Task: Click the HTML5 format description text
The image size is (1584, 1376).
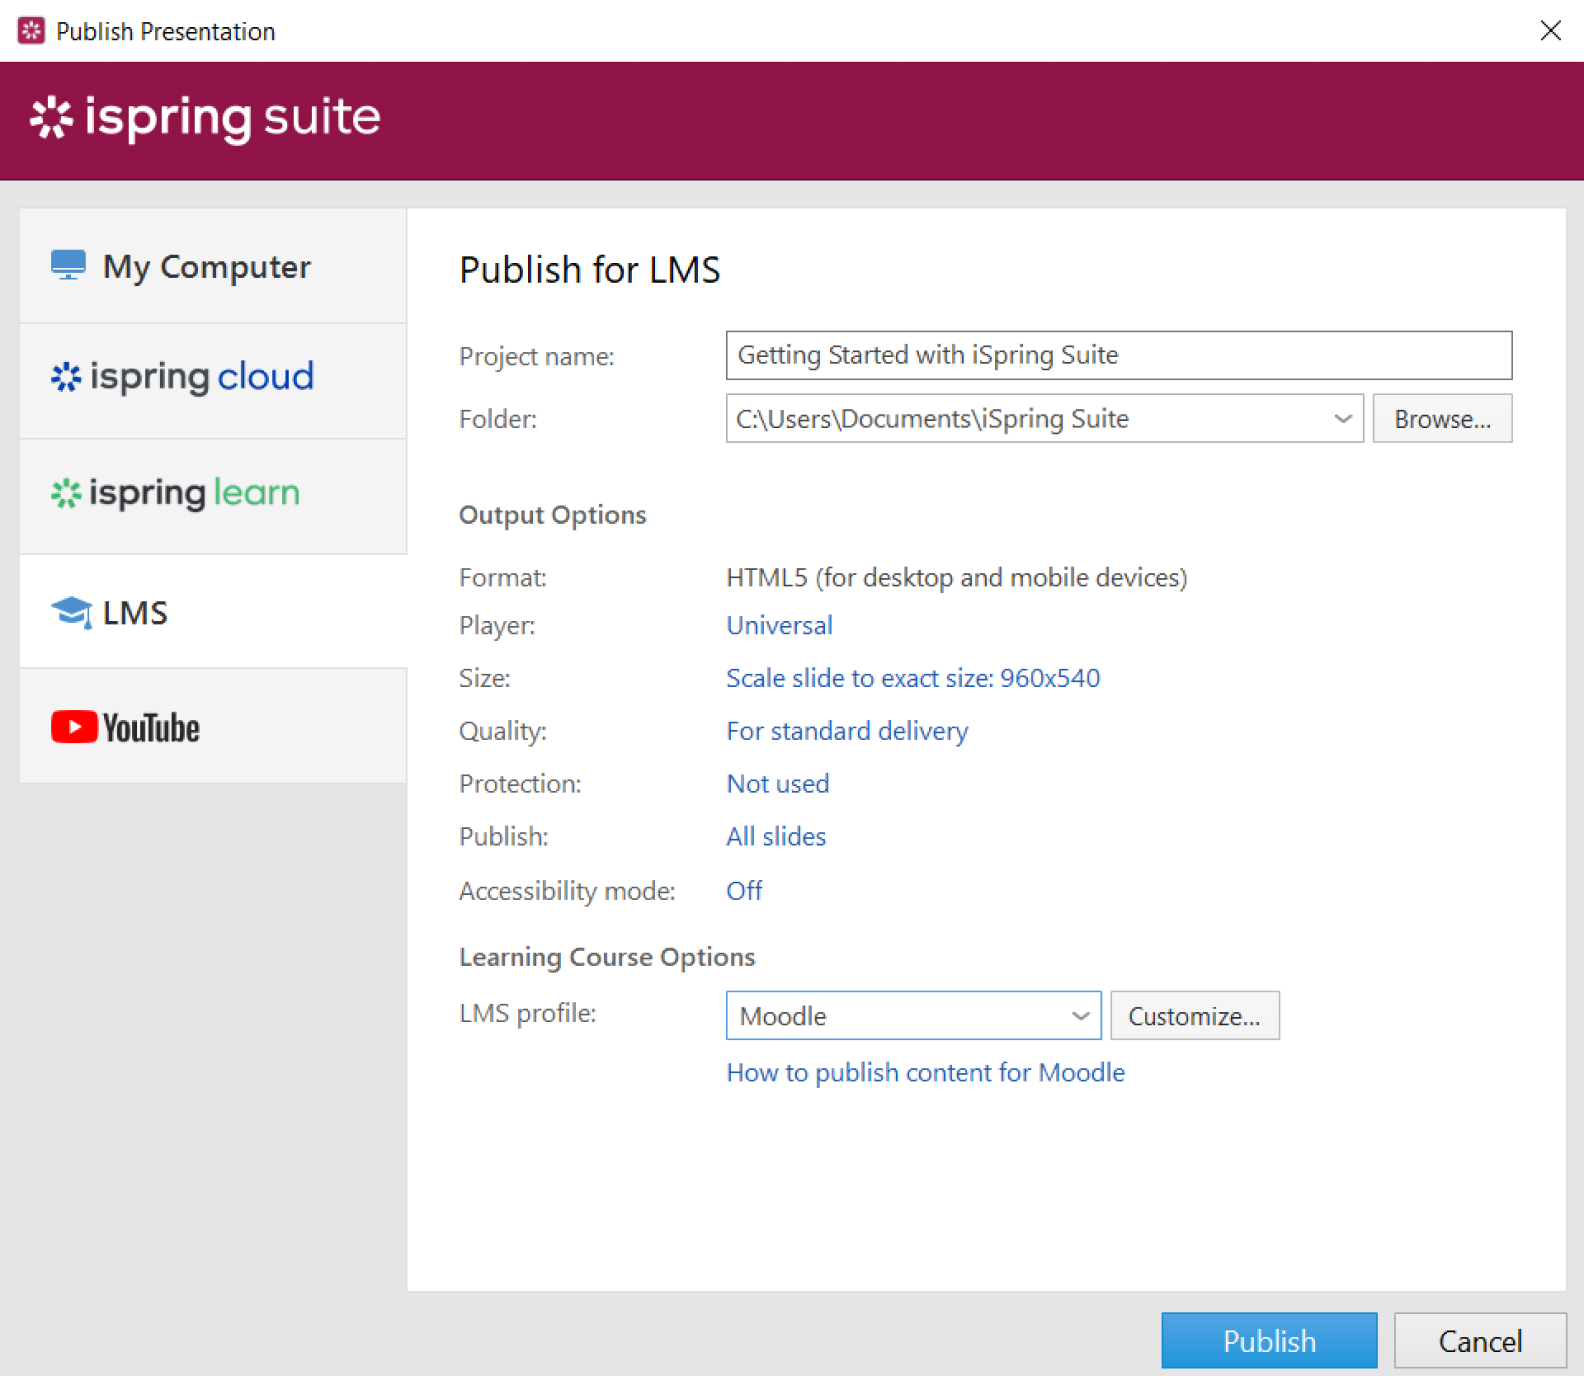Action: point(956,578)
